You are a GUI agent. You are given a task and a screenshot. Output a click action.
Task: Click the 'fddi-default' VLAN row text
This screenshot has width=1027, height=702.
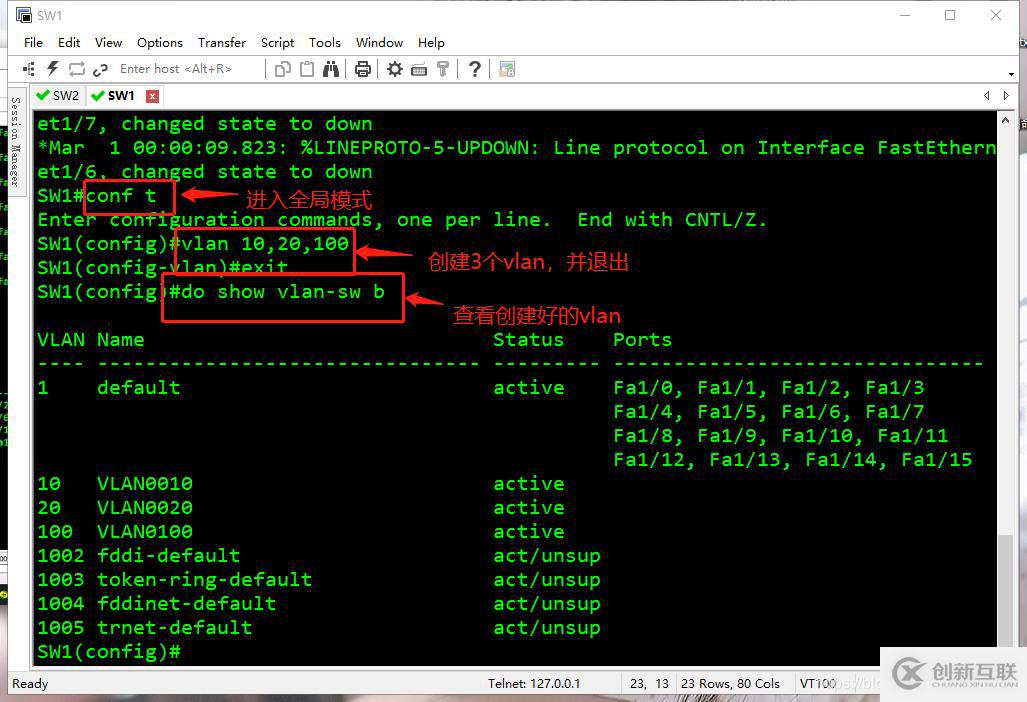(168, 556)
